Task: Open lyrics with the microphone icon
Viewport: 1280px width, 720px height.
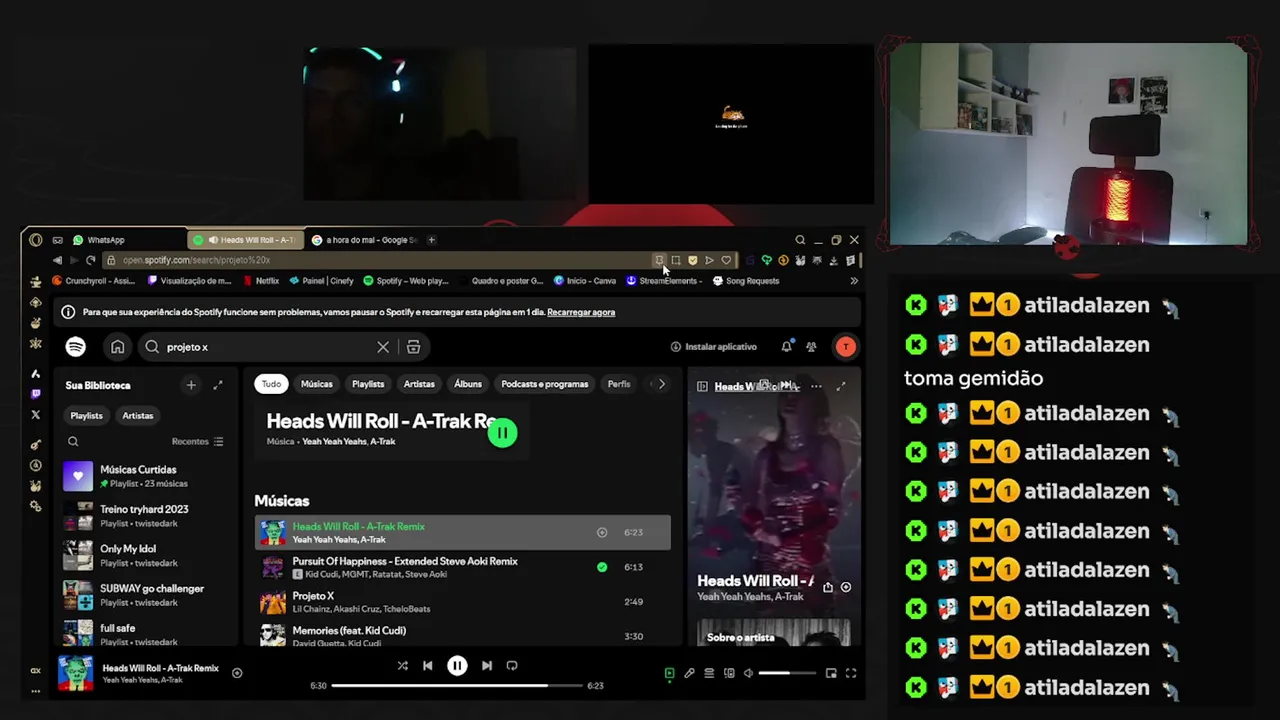Action: [689, 674]
